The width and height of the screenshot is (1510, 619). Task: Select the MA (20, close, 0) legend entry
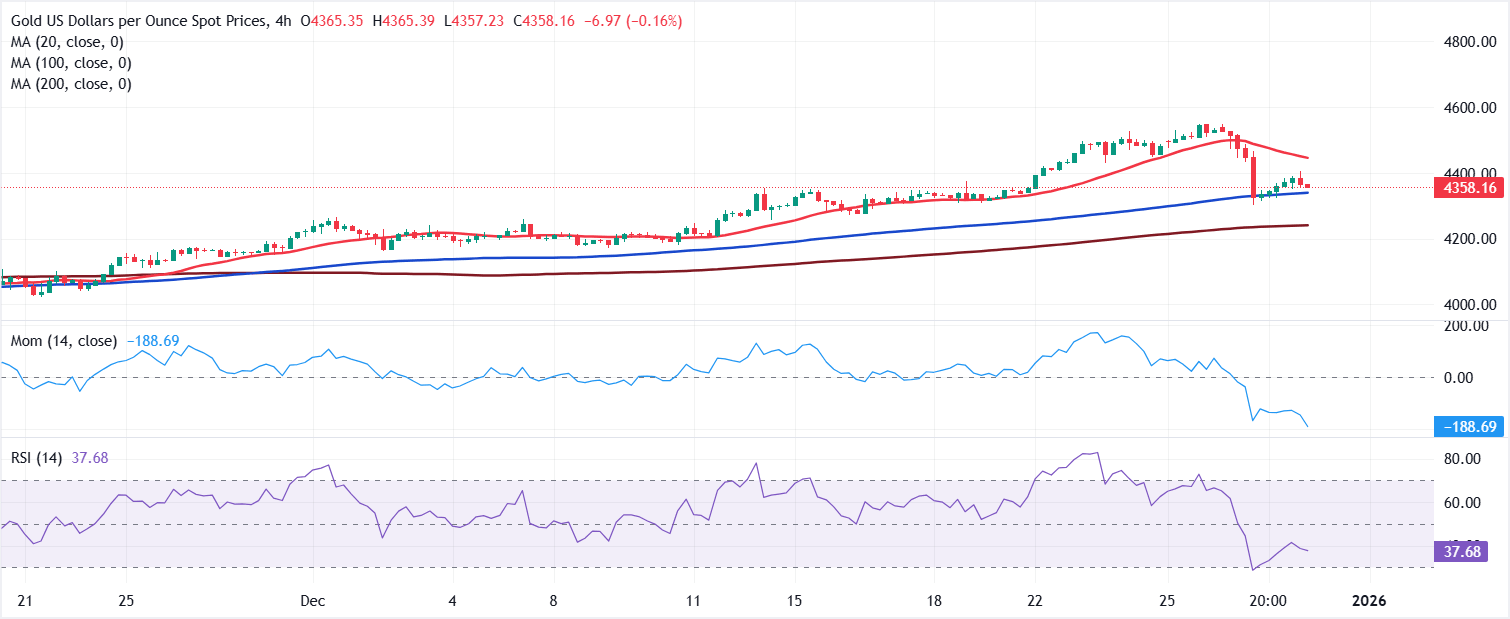coord(65,41)
